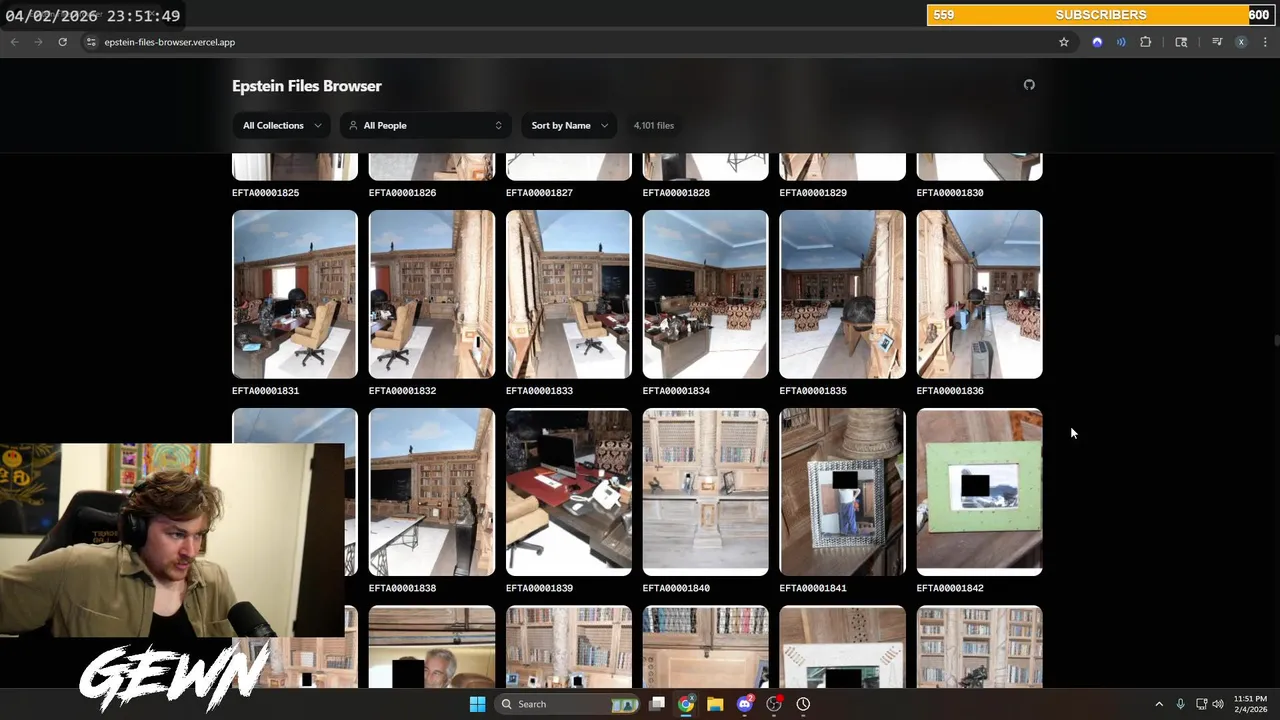Click the page vertical scrollbar thumb
Viewport: 1280px width, 720px height.
coord(1276,341)
